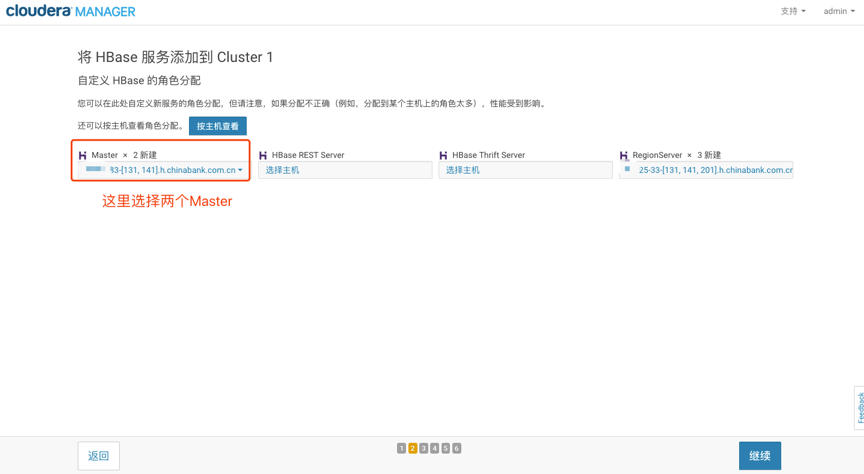The image size is (864, 474).
Task: Click heading '将 HBase 服务添加到 Cluster 1'
Action: [175, 57]
